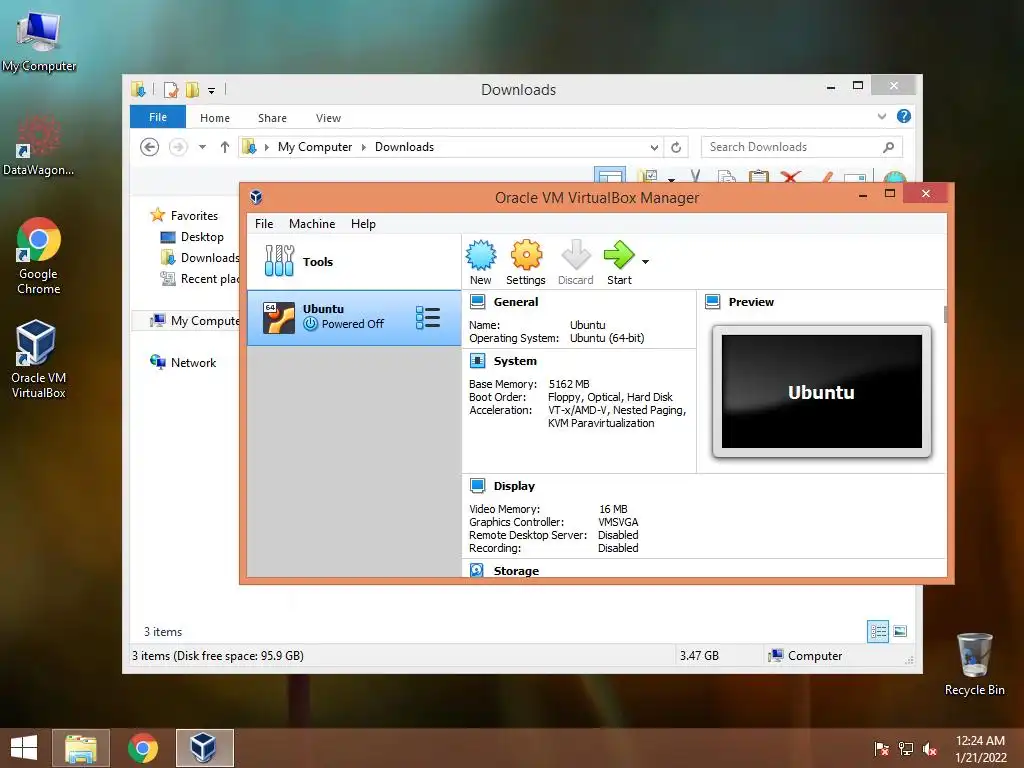This screenshot has height=768, width=1024.
Task: Click the Ubuntu preview thumbnail
Action: pyautogui.click(x=822, y=391)
